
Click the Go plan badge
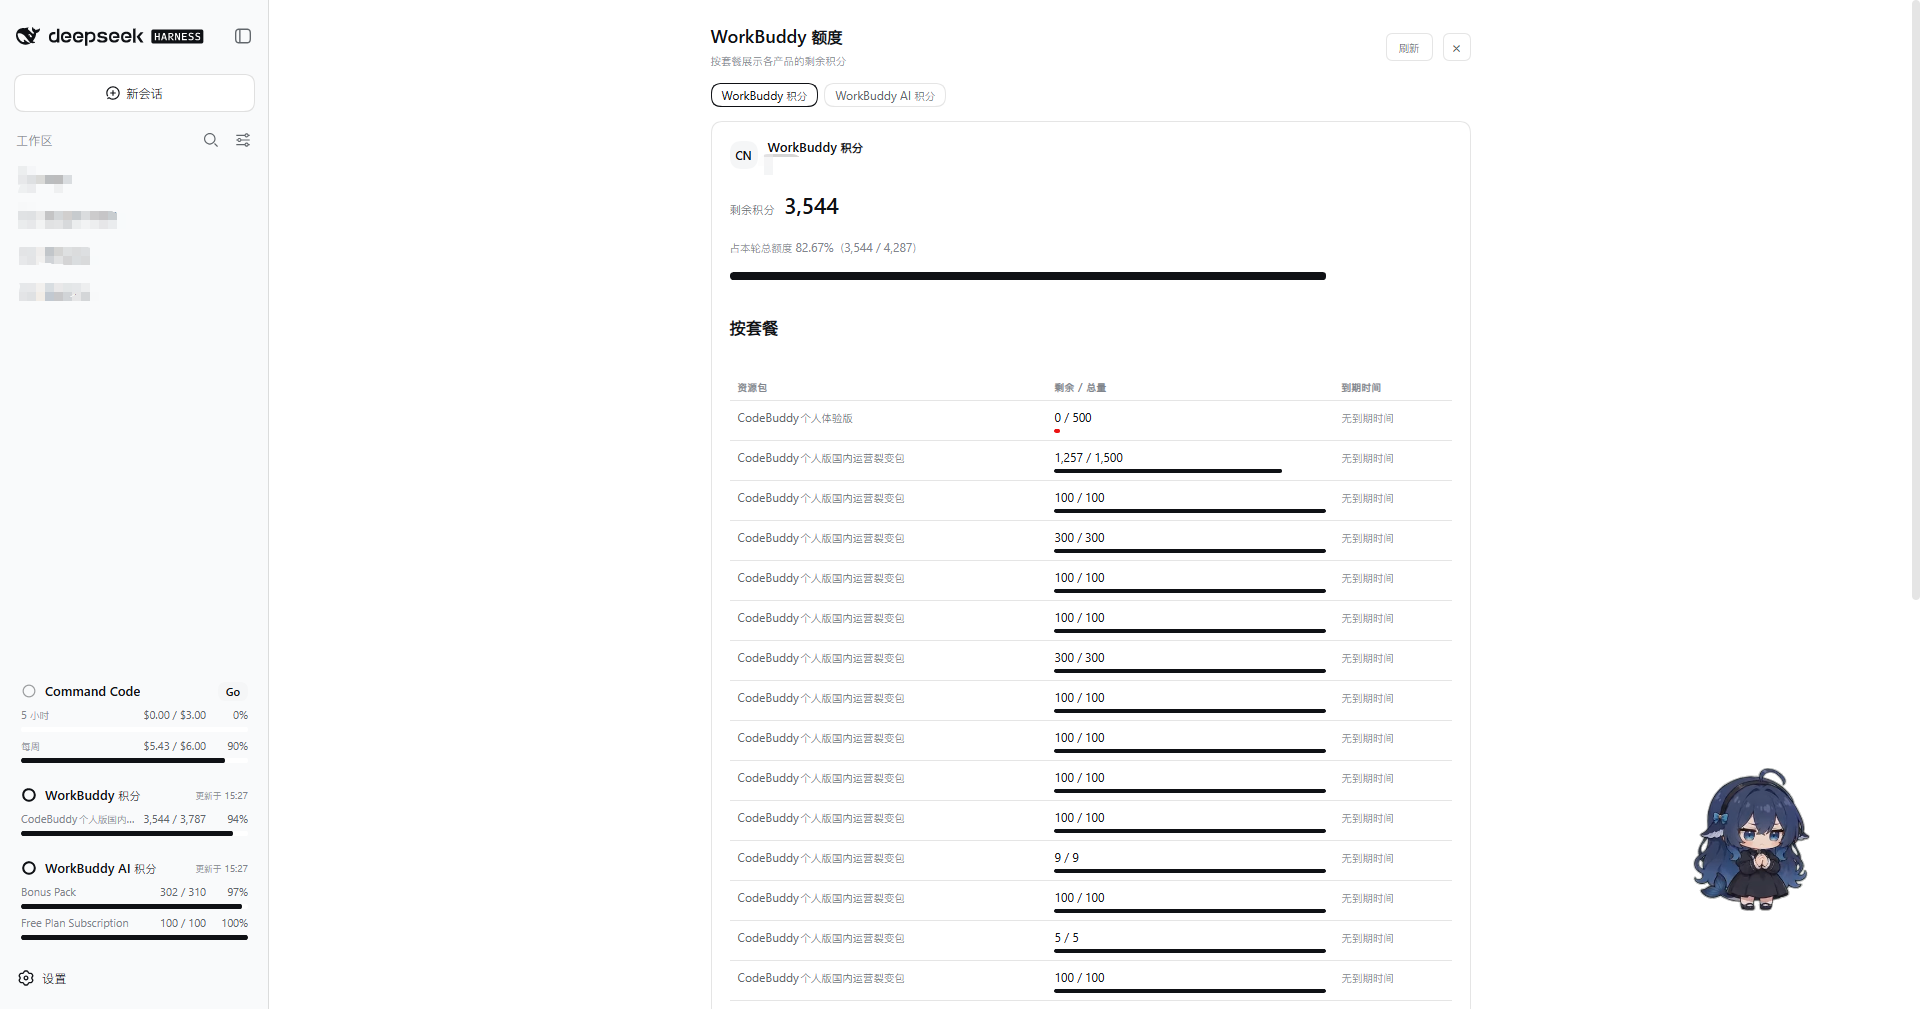tap(233, 692)
